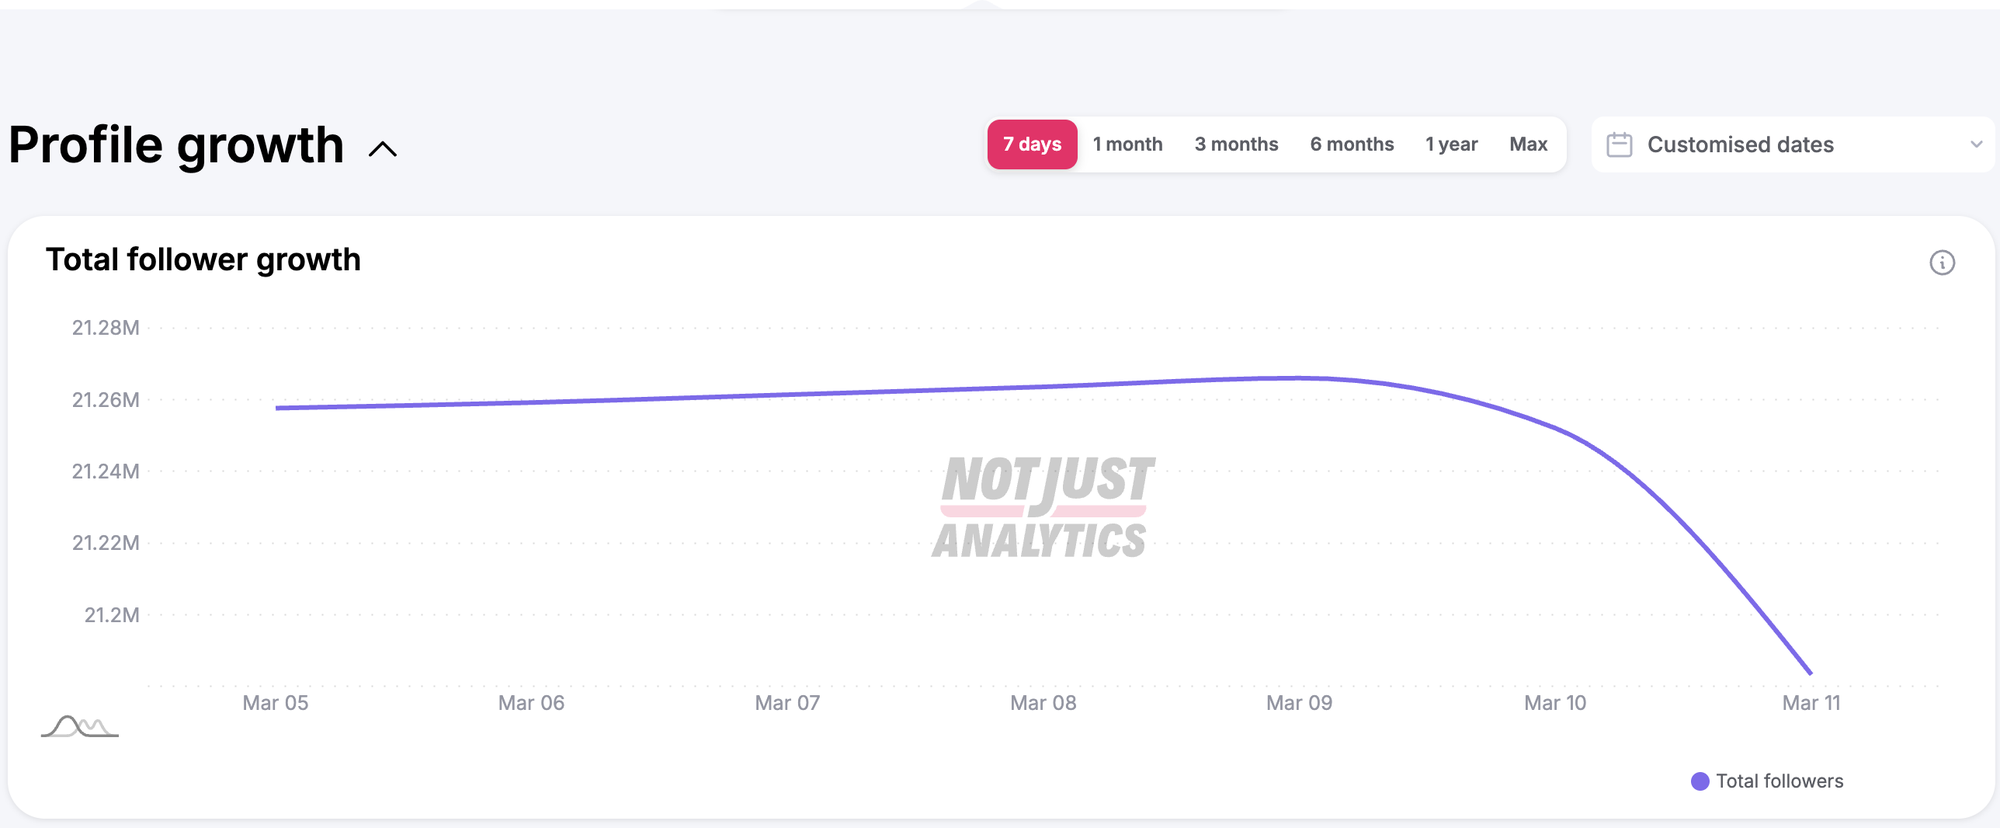2000x828 pixels.
Task: Click the Mar 09 axis label
Action: click(1299, 703)
